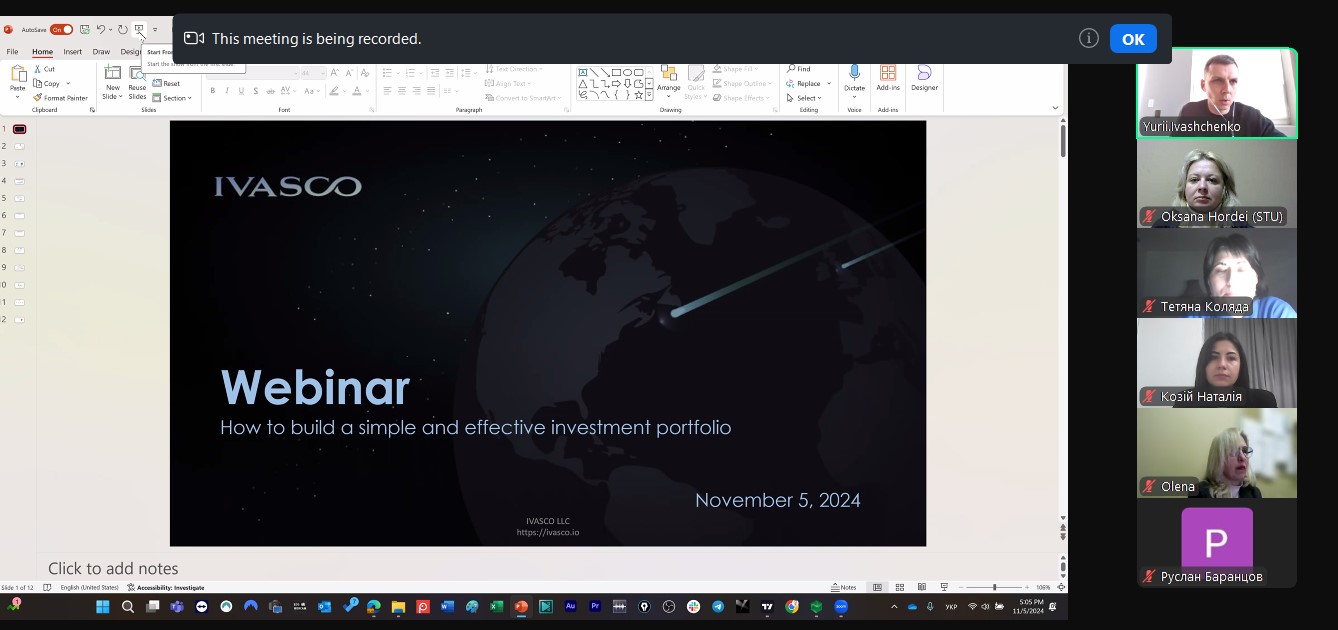Customize Quick Access Toolbar dropdown

tap(155, 30)
